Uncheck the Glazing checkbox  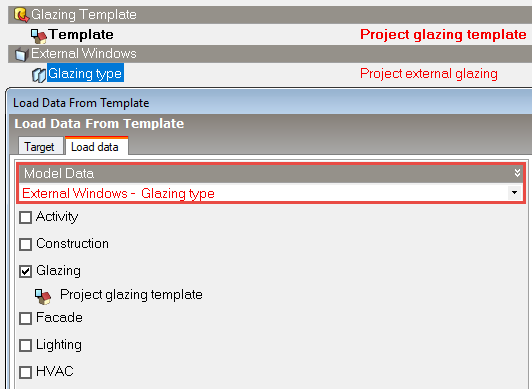[x=25, y=271]
